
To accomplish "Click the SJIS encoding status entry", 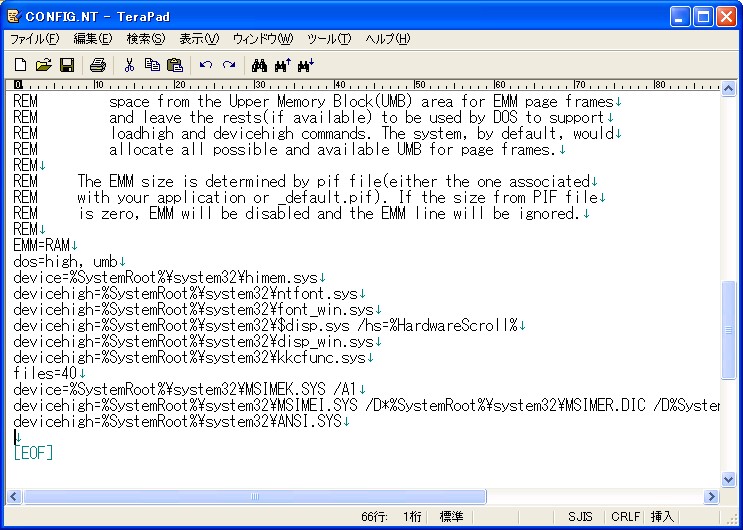I will point(580,517).
